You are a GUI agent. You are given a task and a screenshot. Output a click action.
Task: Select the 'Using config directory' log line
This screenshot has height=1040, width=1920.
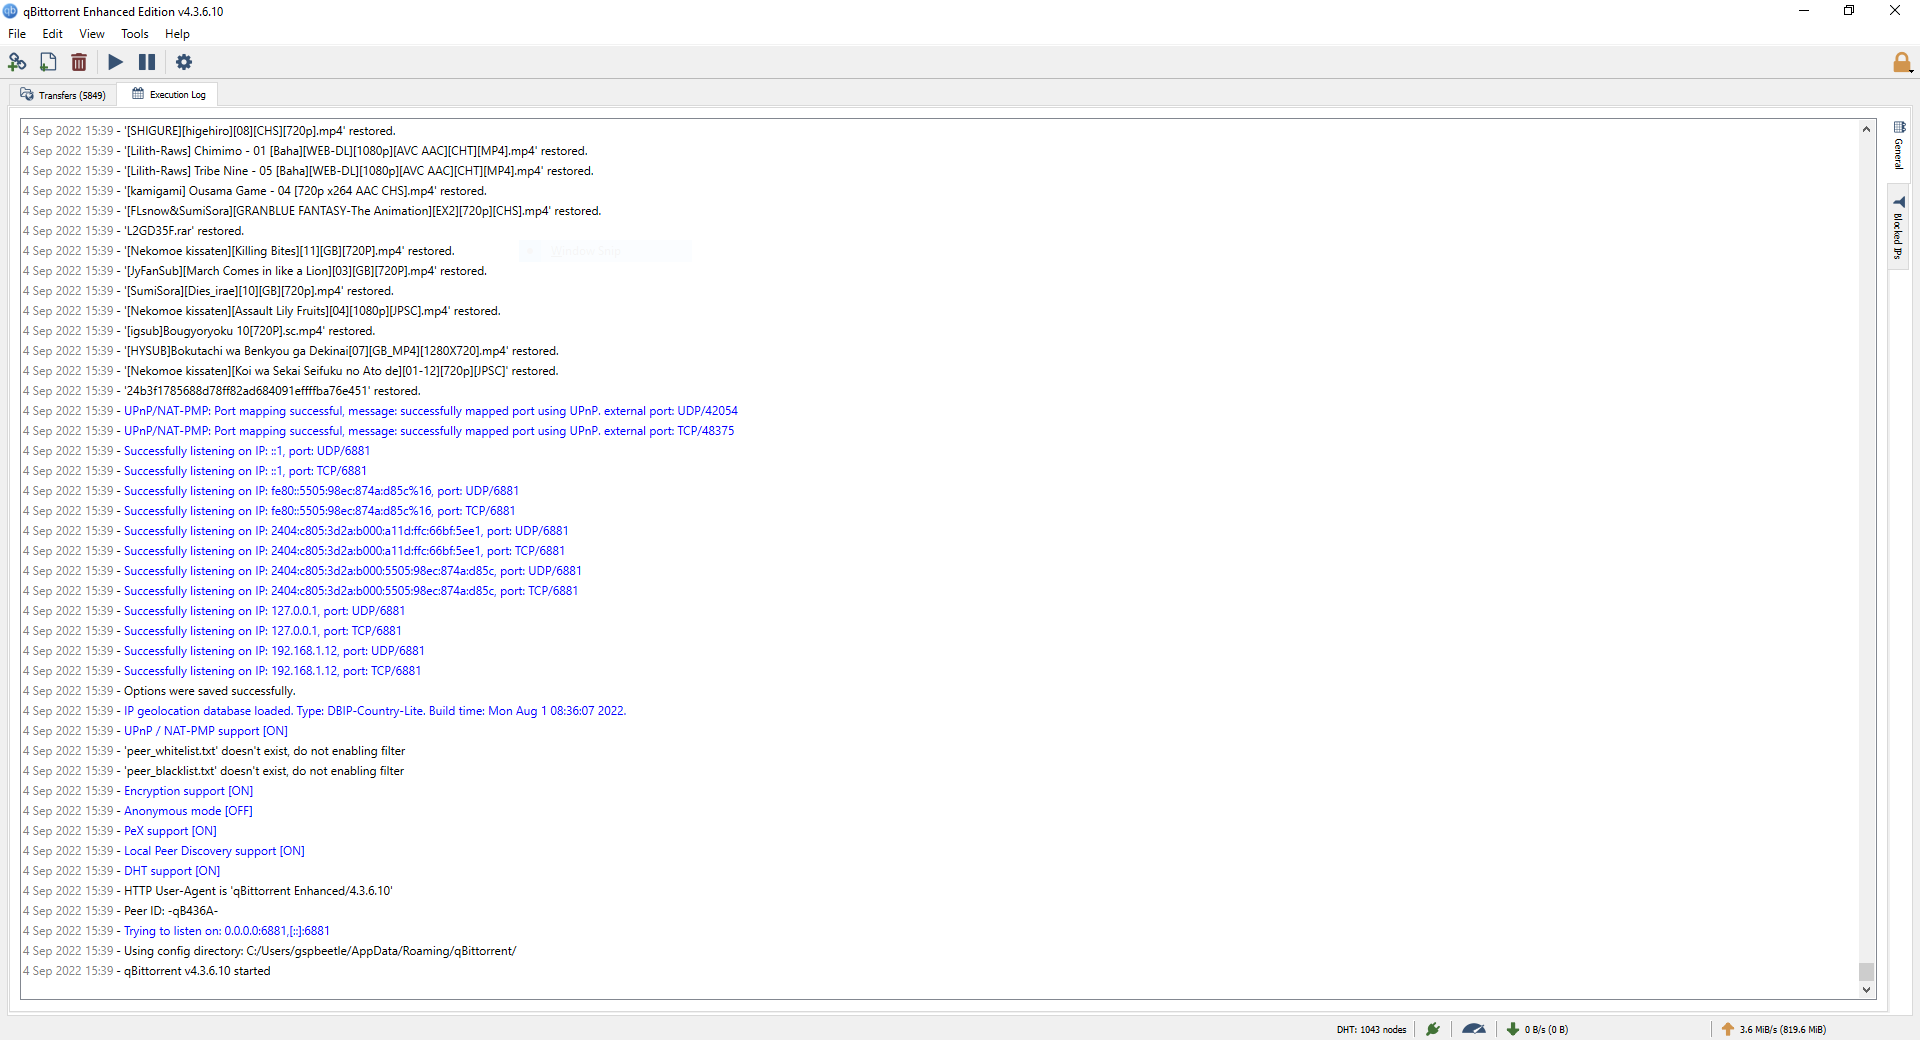click(270, 951)
